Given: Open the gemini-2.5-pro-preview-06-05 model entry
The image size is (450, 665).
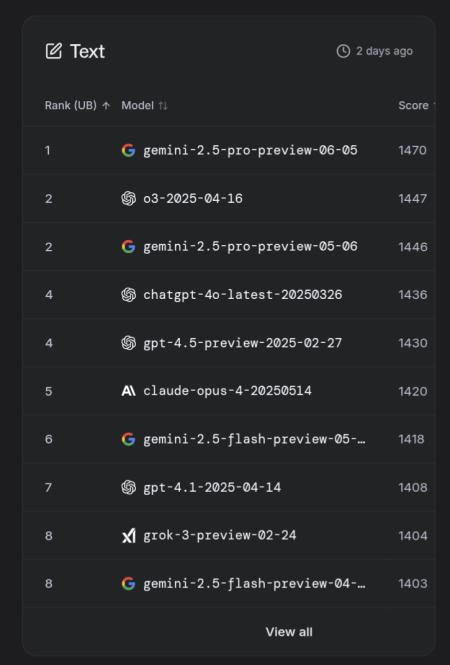Looking at the screenshot, I should (x=250, y=150).
